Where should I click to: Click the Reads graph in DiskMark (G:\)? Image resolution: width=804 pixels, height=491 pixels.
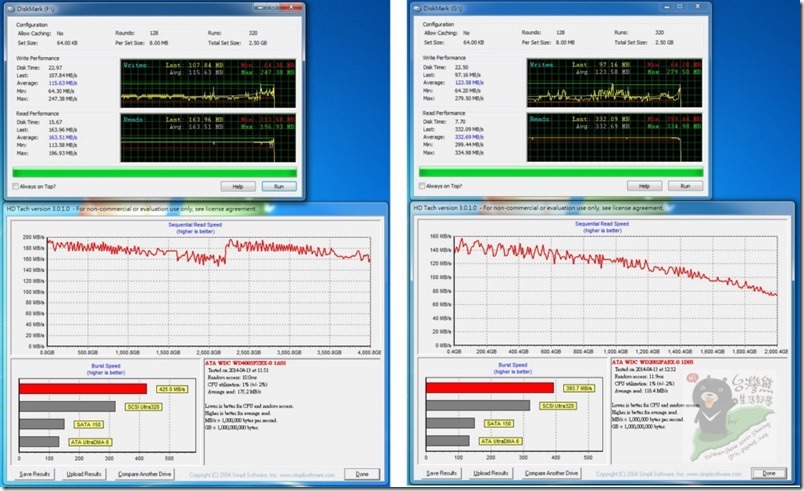point(614,137)
